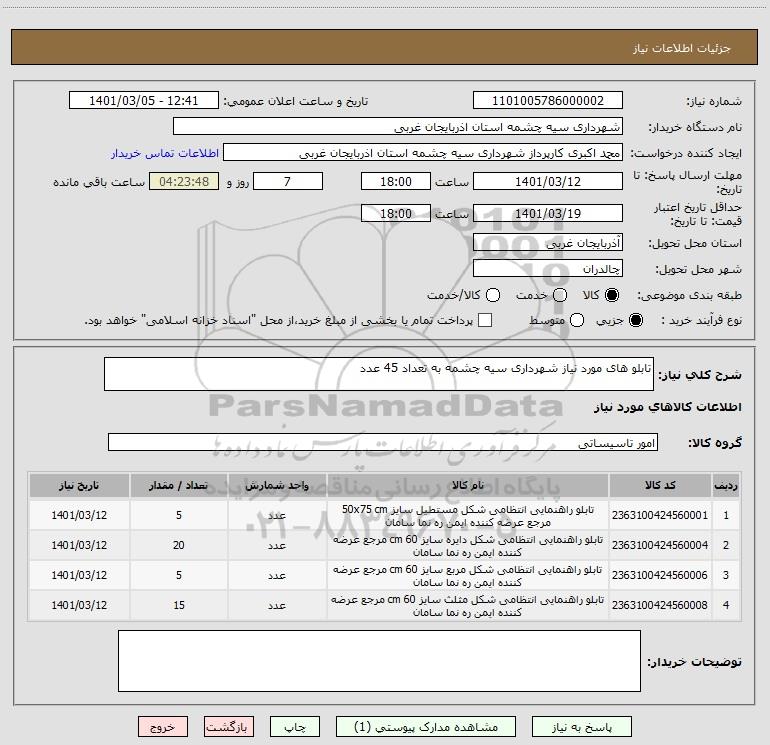Click item code 2363100424560006
The image size is (770, 745).
tap(660, 575)
